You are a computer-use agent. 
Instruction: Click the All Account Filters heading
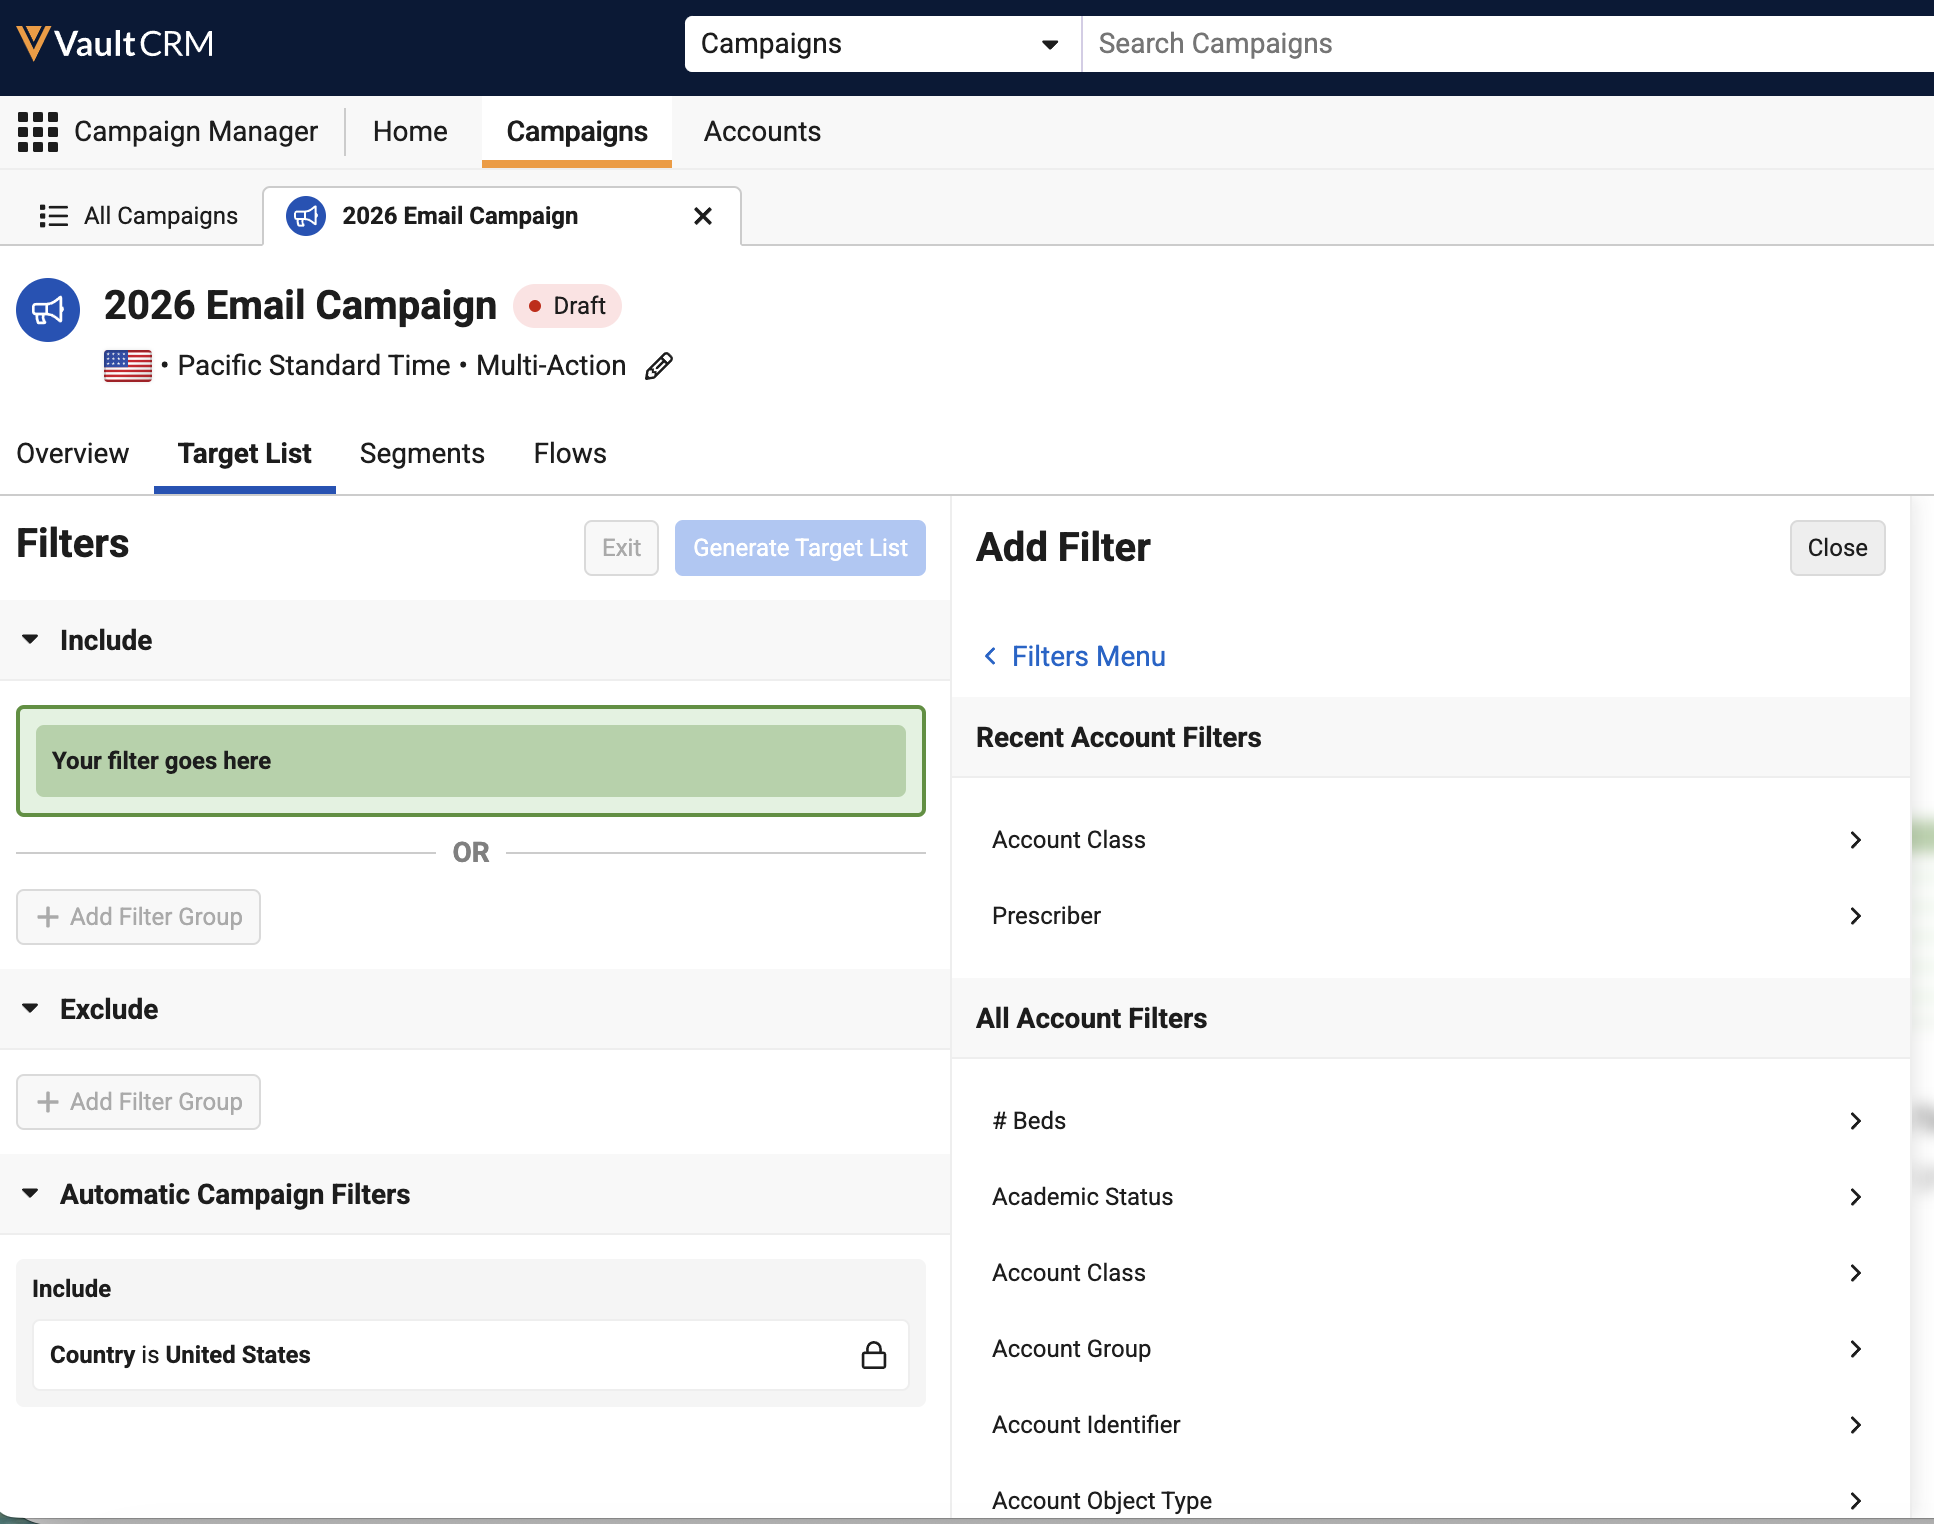click(x=1091, y=1019)
